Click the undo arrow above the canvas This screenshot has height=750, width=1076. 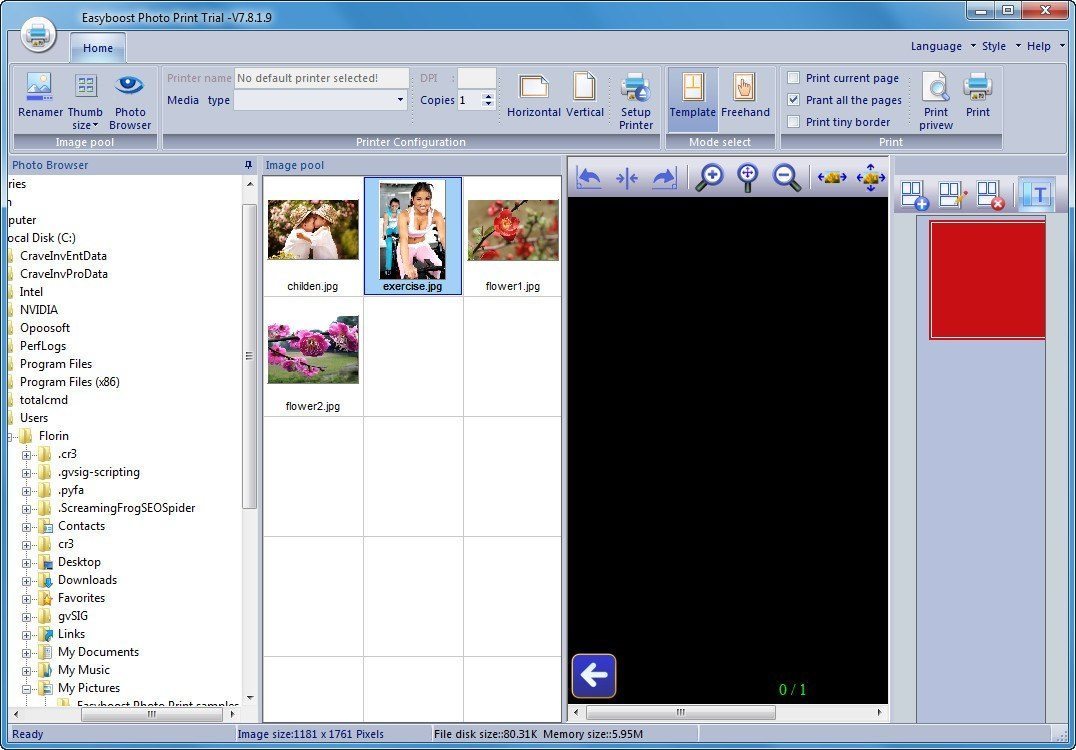589,176
